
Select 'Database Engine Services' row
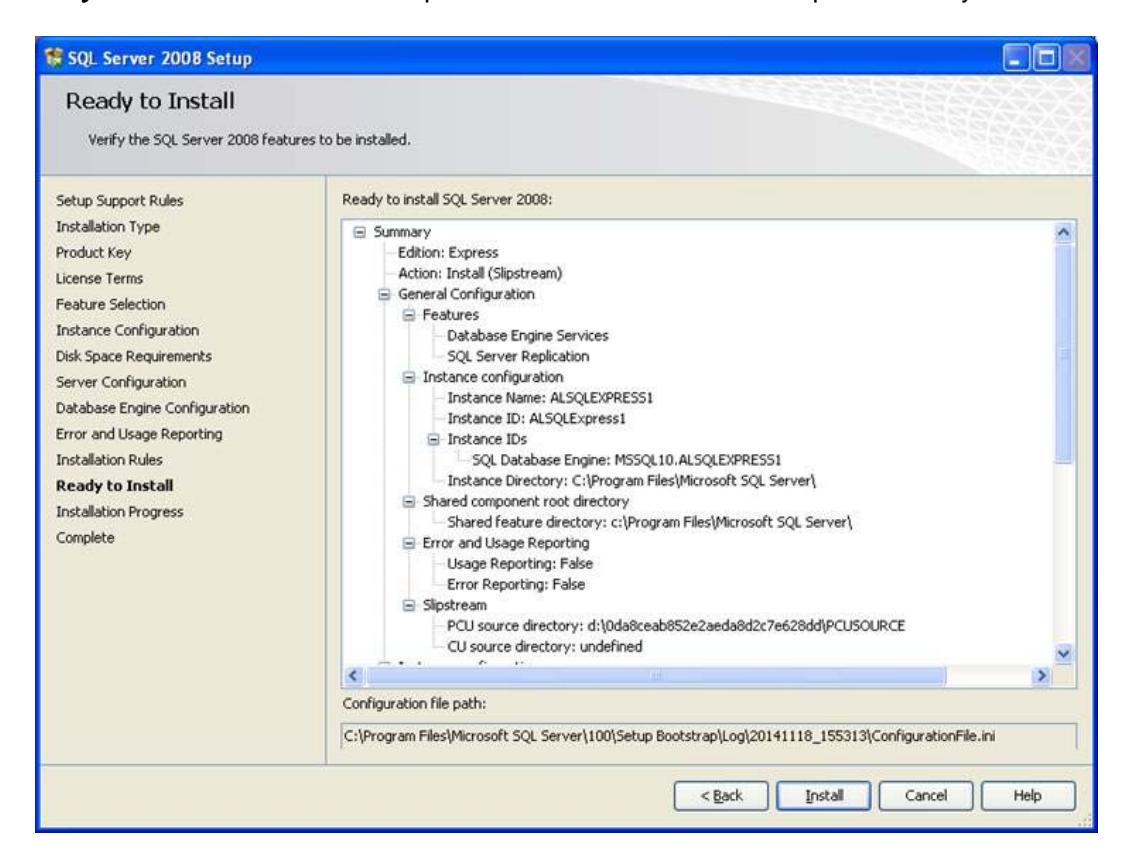(x=528, y=335)
